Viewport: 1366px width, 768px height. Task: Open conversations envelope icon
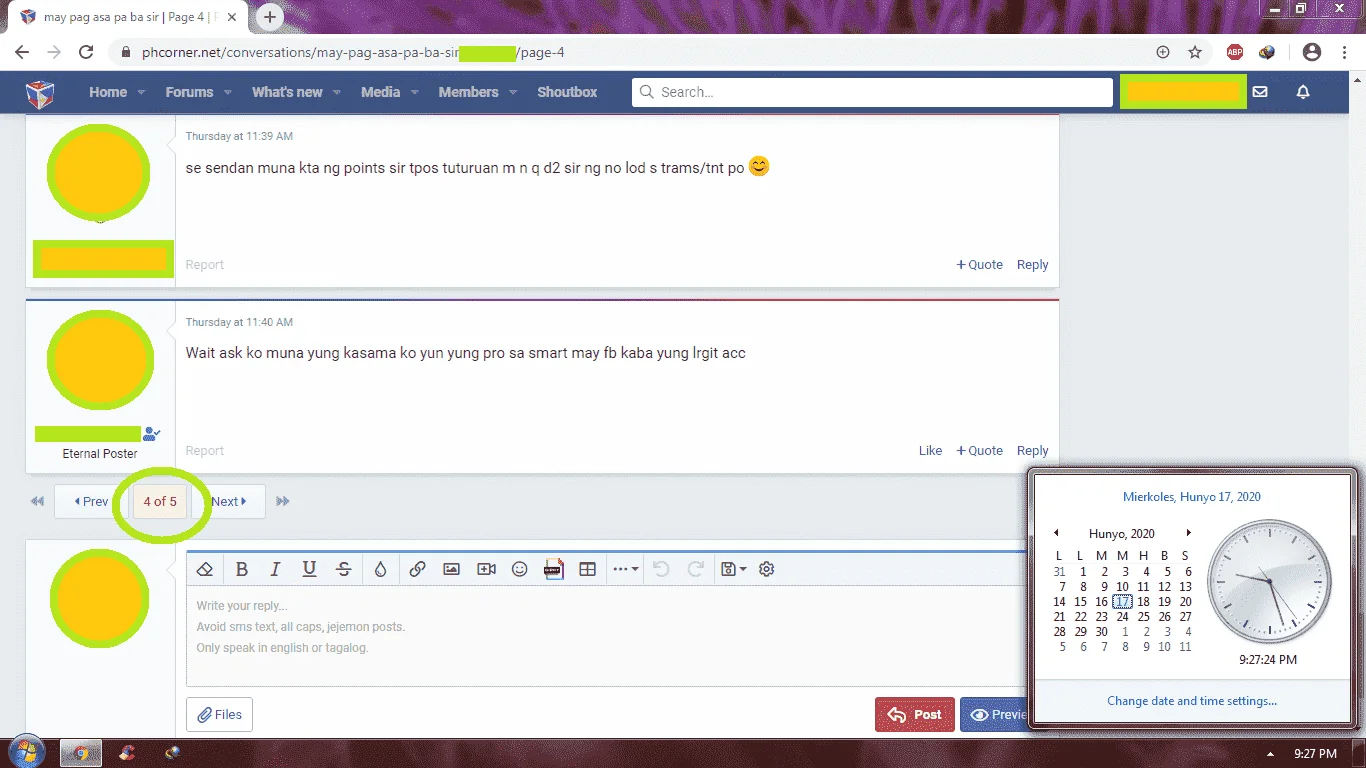(x=1260, y=92)
